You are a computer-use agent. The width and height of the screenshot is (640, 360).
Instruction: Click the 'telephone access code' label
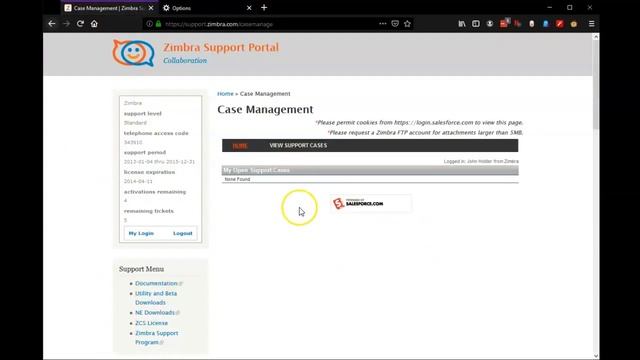pyautogui.click(x=156, y=133)
